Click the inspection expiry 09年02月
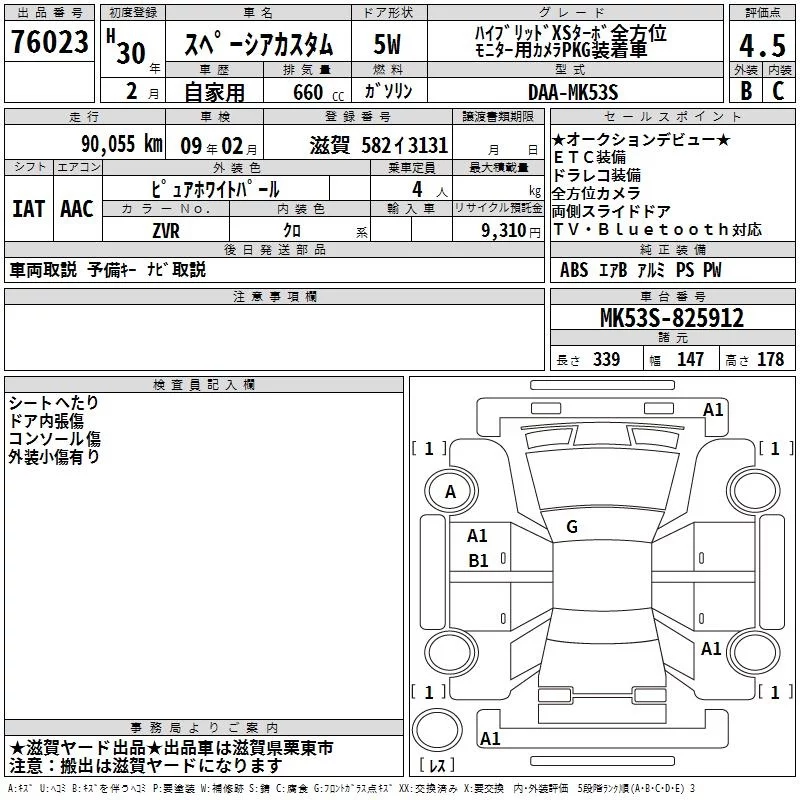This screenshot has height=800, width=800. click(219, 146)
